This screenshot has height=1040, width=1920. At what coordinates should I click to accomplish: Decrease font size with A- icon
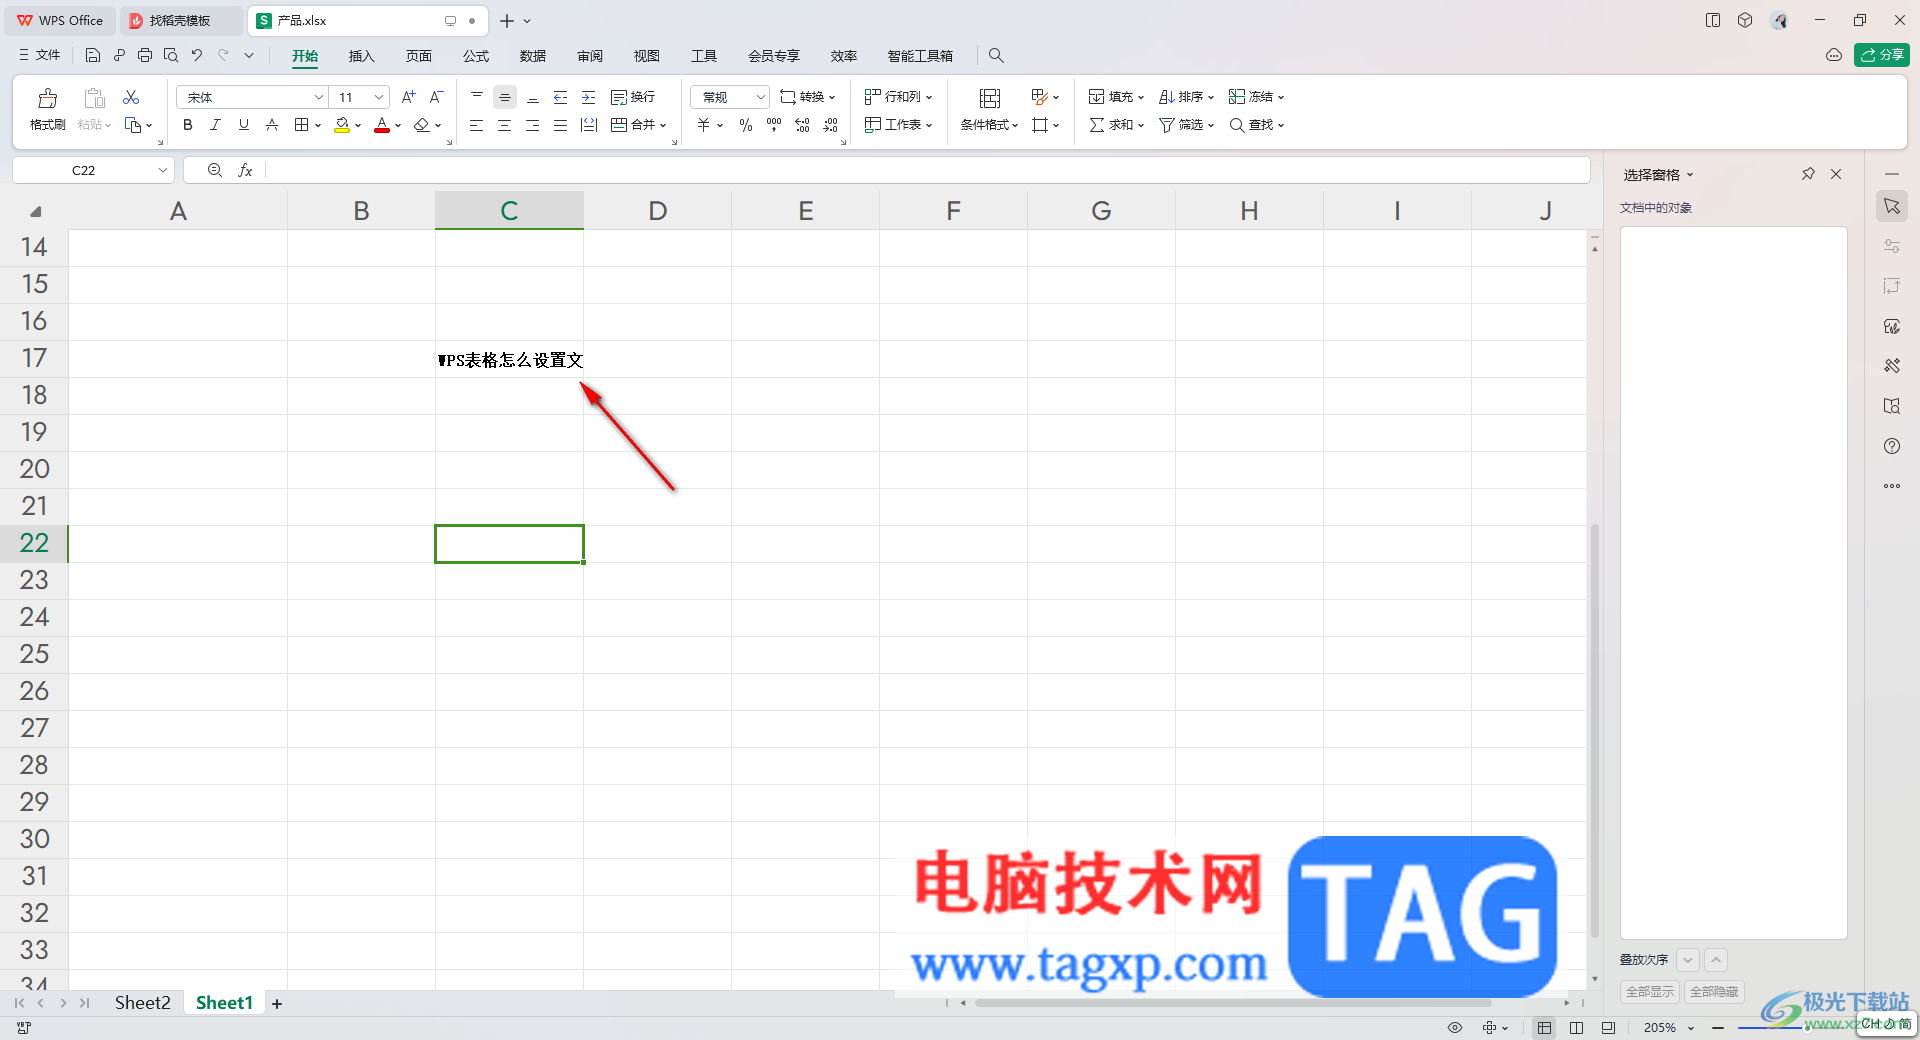click(436, 97)
